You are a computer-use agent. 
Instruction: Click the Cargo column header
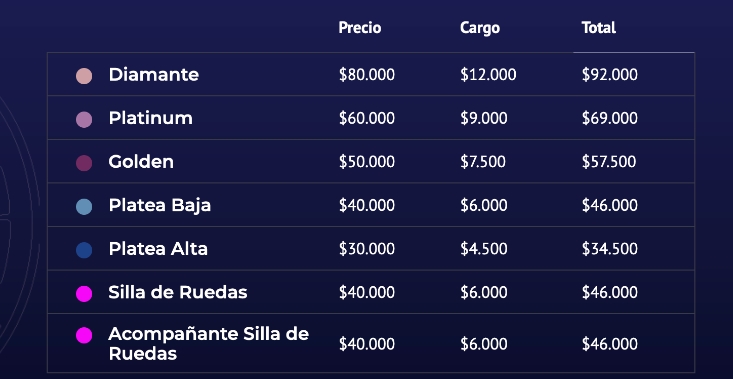(x=480, y=28)
